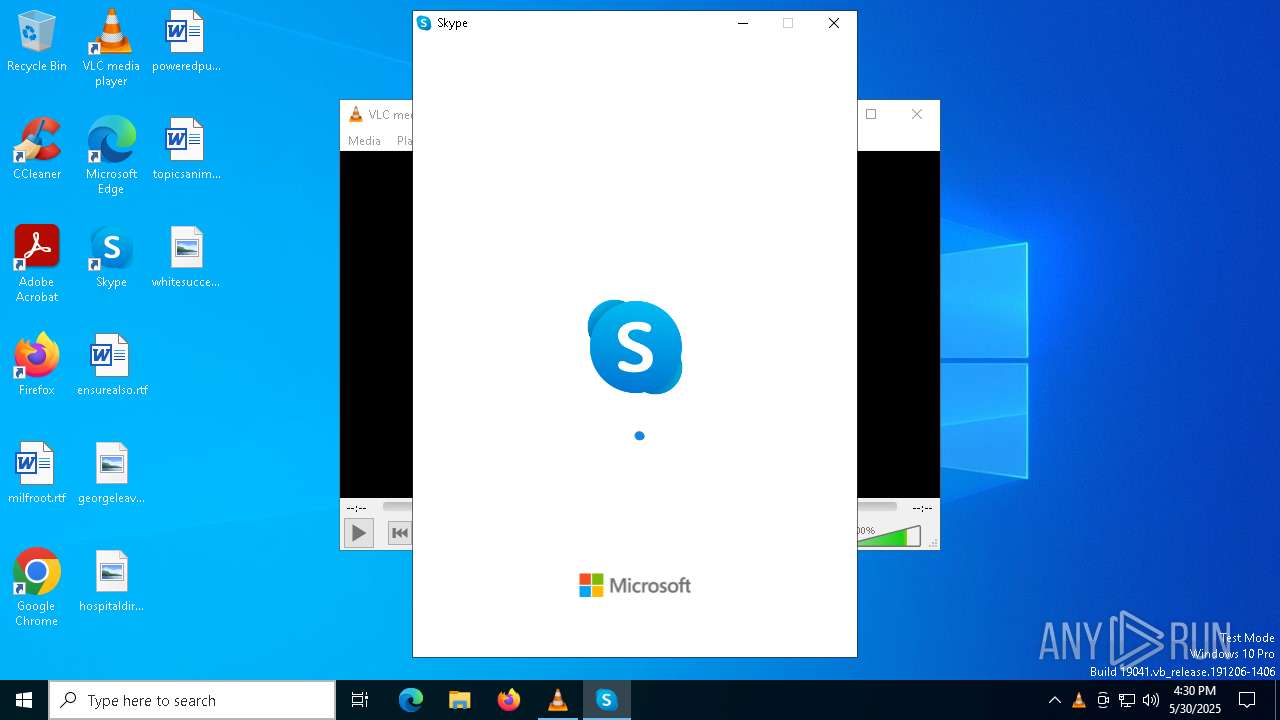The width and height of the screenshot is (1280, 720).
Task: Launch Skype from desktop shortcut
Action: pos(111,258)
